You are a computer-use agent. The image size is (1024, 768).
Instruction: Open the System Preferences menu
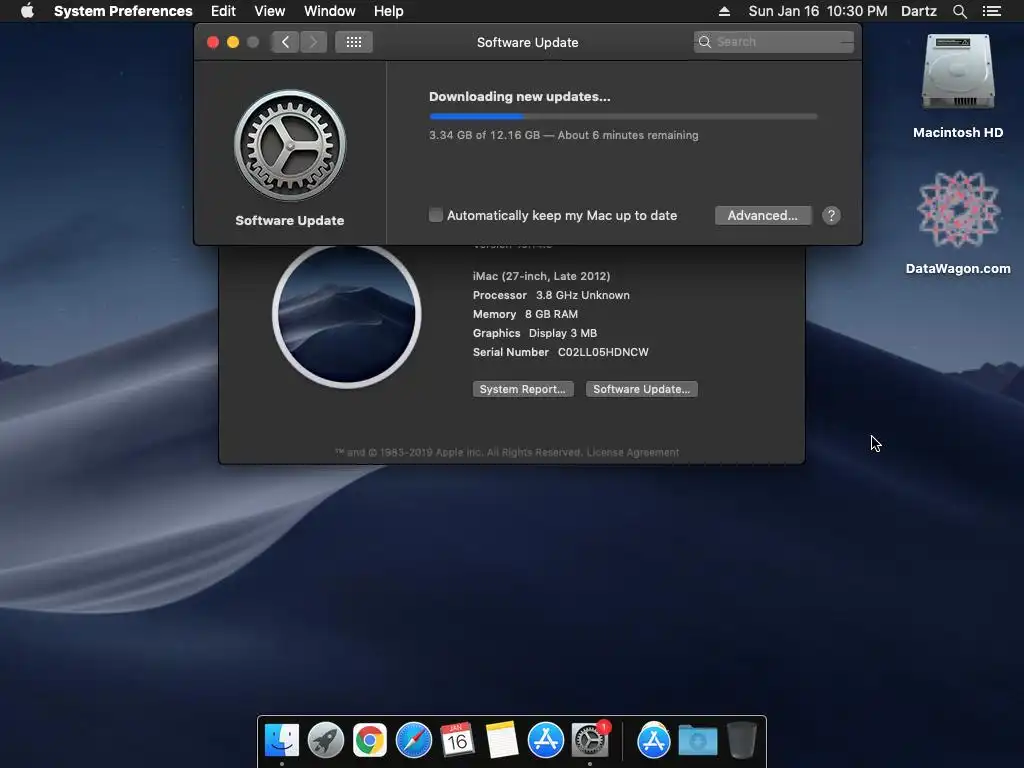point(123,11)
